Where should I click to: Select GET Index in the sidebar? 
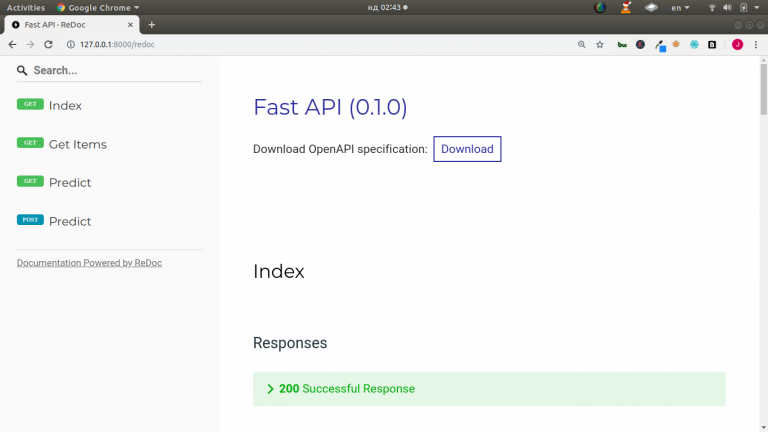[49, 105]
